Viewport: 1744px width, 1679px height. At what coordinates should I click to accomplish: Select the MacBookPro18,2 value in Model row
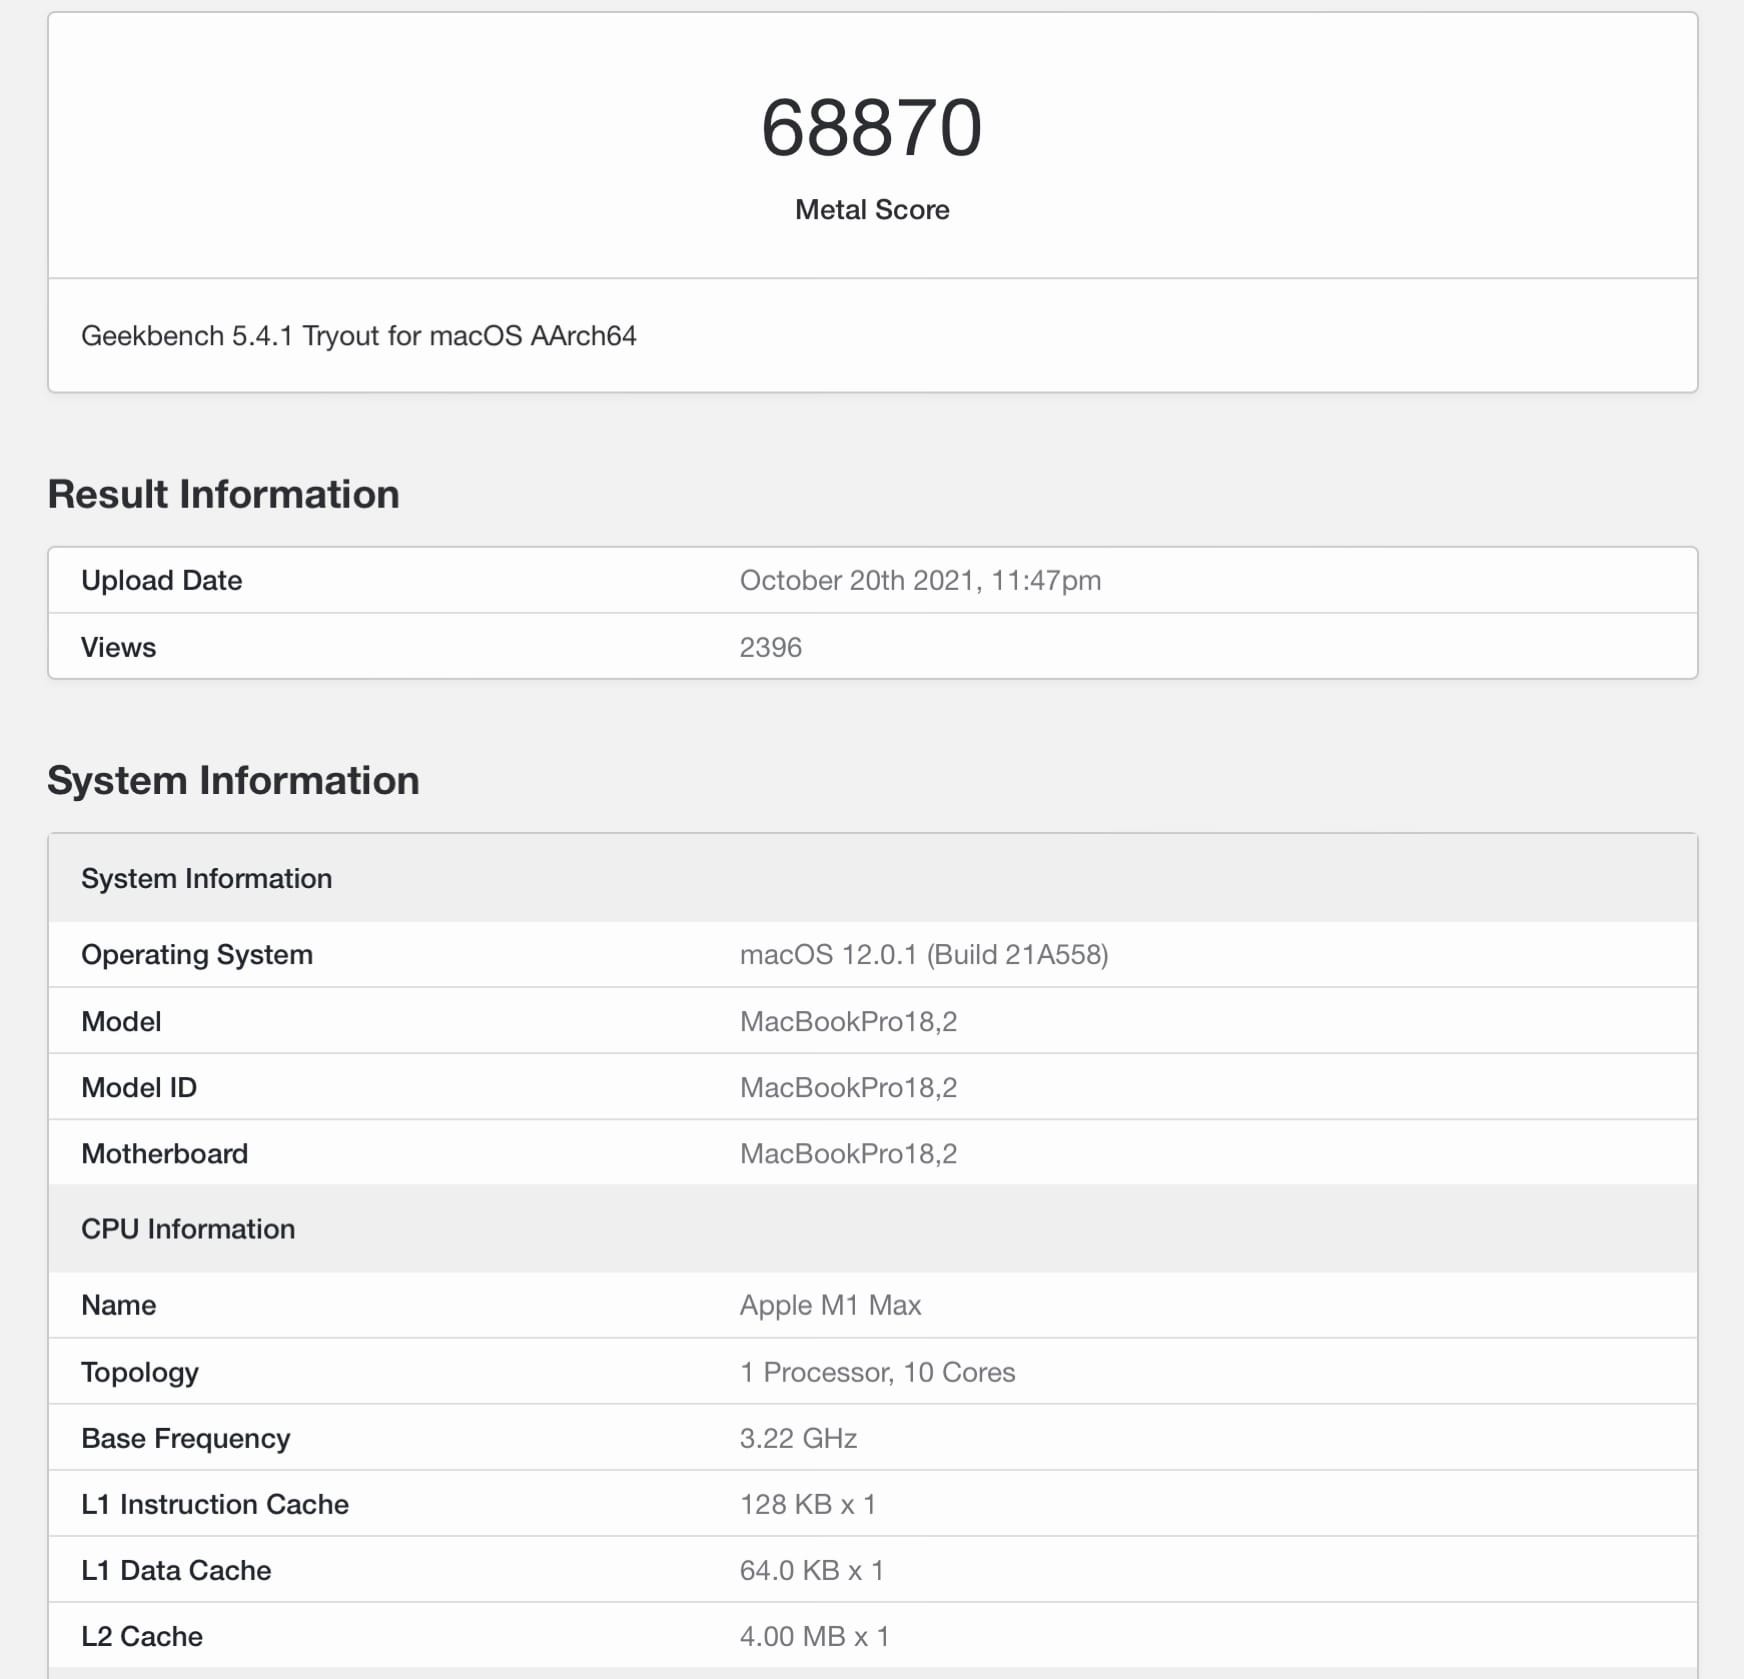click(x=849, y=1021)
